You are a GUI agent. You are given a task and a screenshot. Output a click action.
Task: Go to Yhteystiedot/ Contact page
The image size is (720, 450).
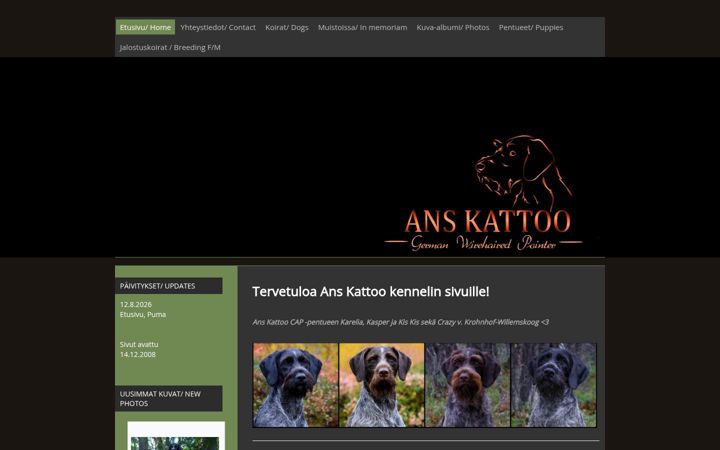[218, 27]
